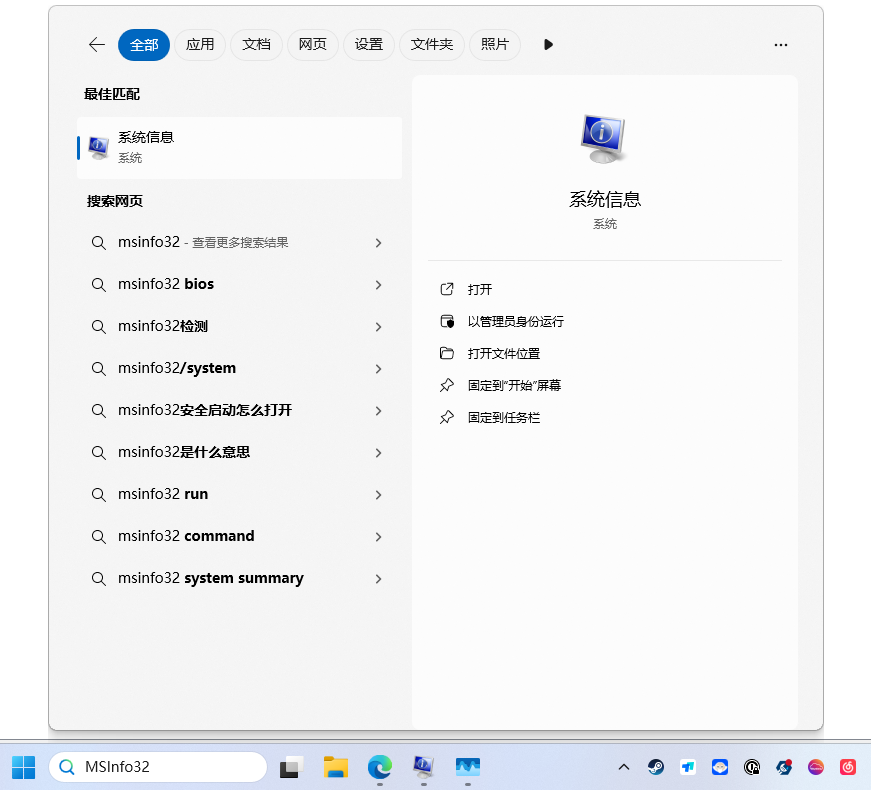Show hidden system tray icons chevron
This screenshot has width=871, height=790.
point(624,767)
